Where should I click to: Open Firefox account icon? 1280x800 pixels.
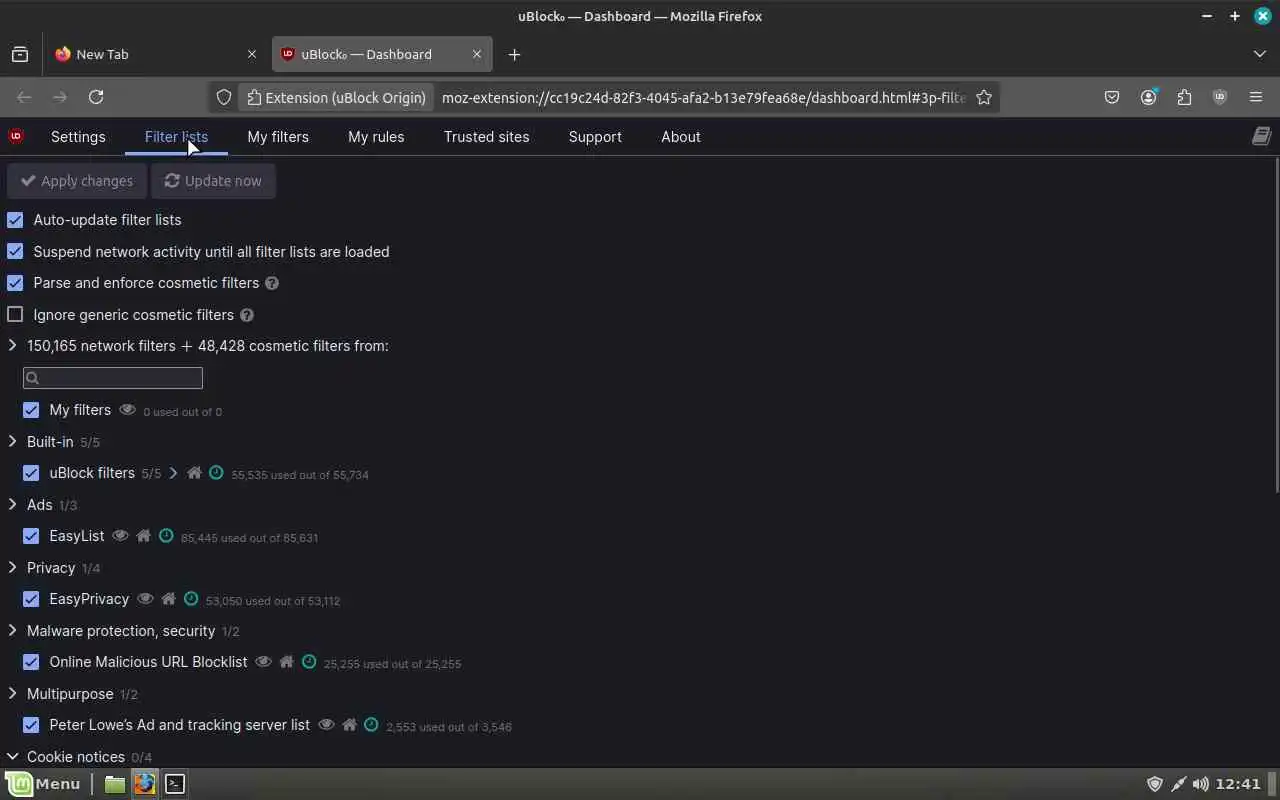pyautogui.click(x=1148, y=97)
